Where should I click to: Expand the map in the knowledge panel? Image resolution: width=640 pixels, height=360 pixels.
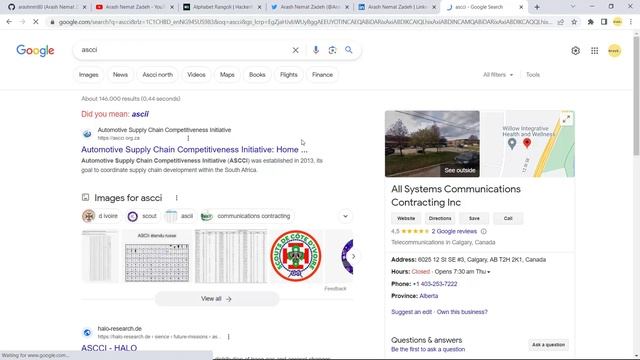pyautogui.click(x=567, y=119)
